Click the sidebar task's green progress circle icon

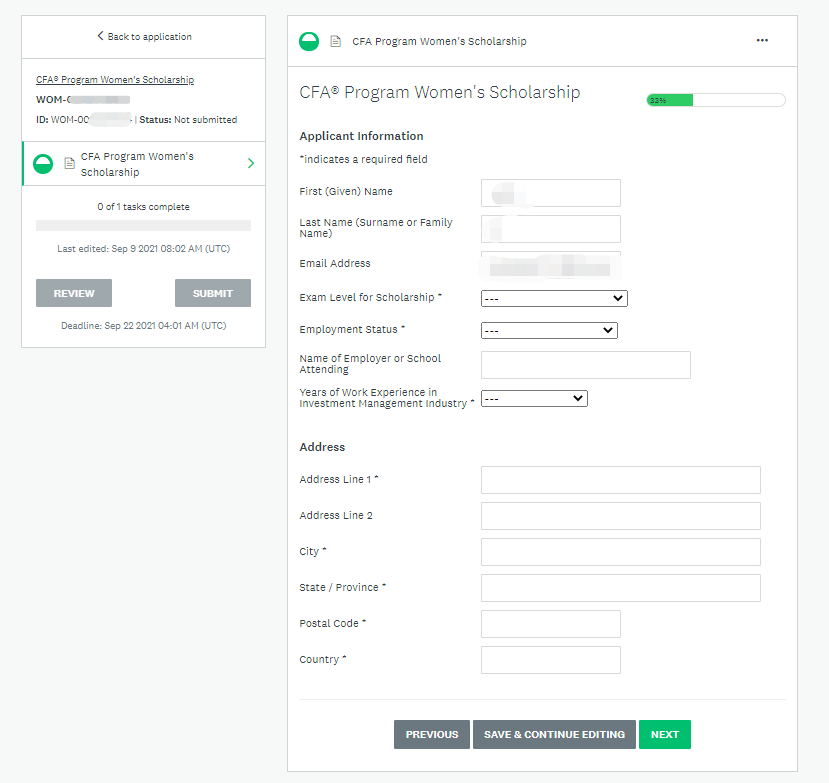[x=43, y=164]
